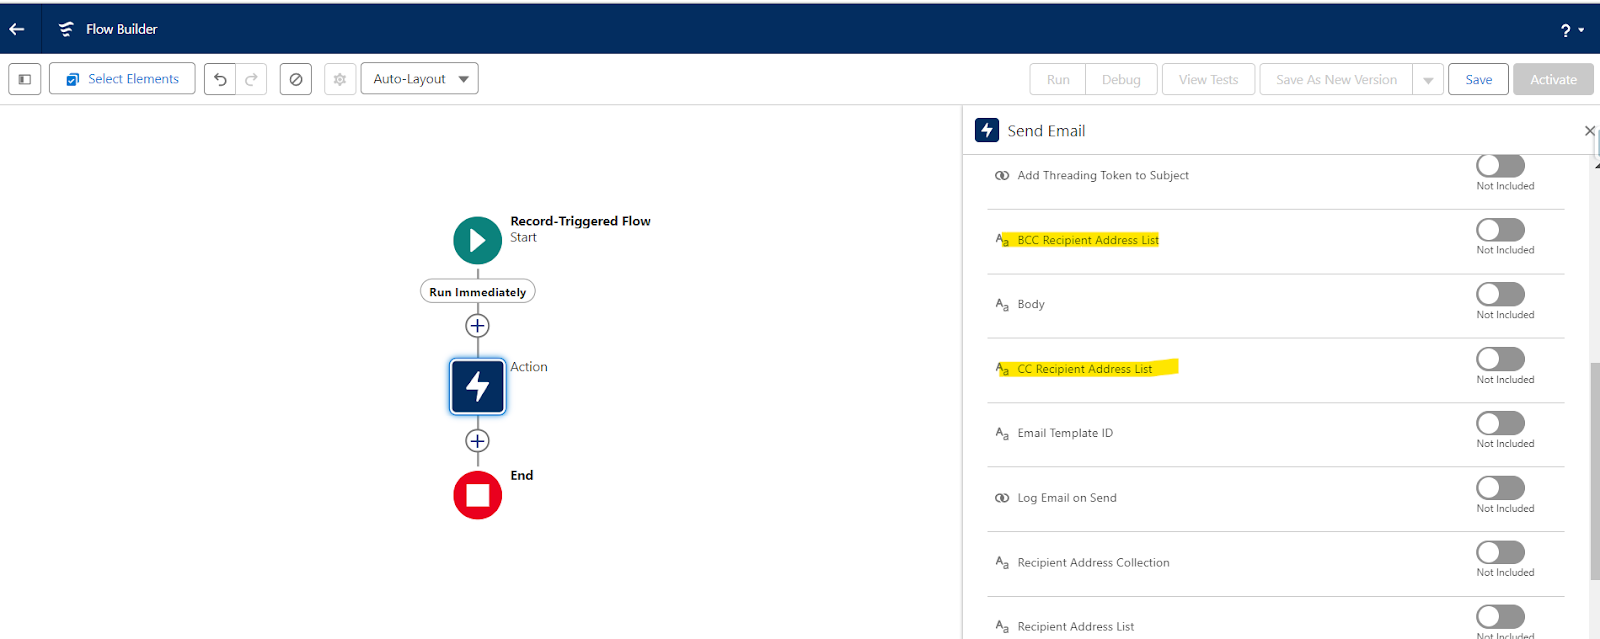Click Email Template ID text type icon
The width and height of the screenshot is (1600, 639).
[1002, 433]
